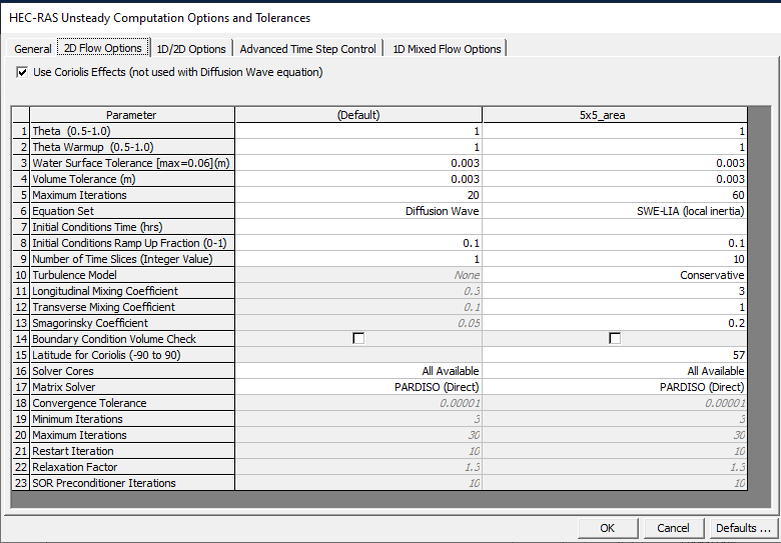Viewport: 781px width, 543px height.
Task: Open Equation Set dropdown in Default column
Action: (358, 211)
